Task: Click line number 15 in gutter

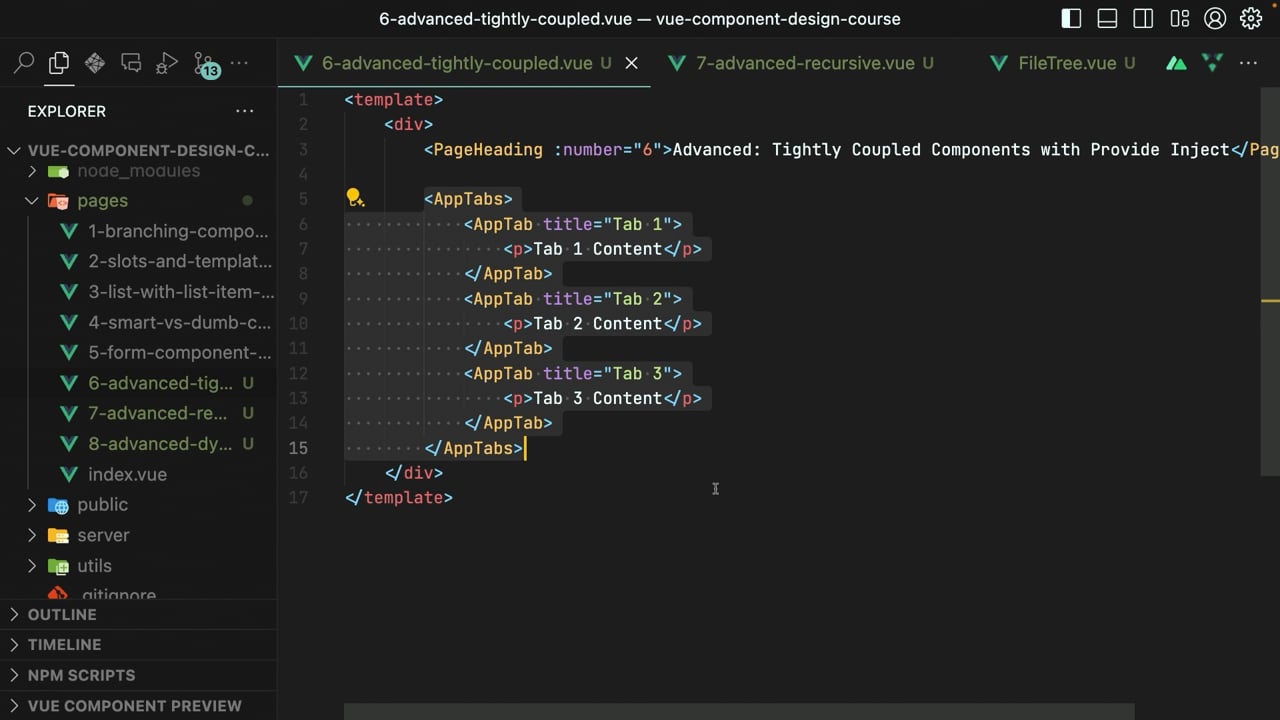Action: [298, 448]
